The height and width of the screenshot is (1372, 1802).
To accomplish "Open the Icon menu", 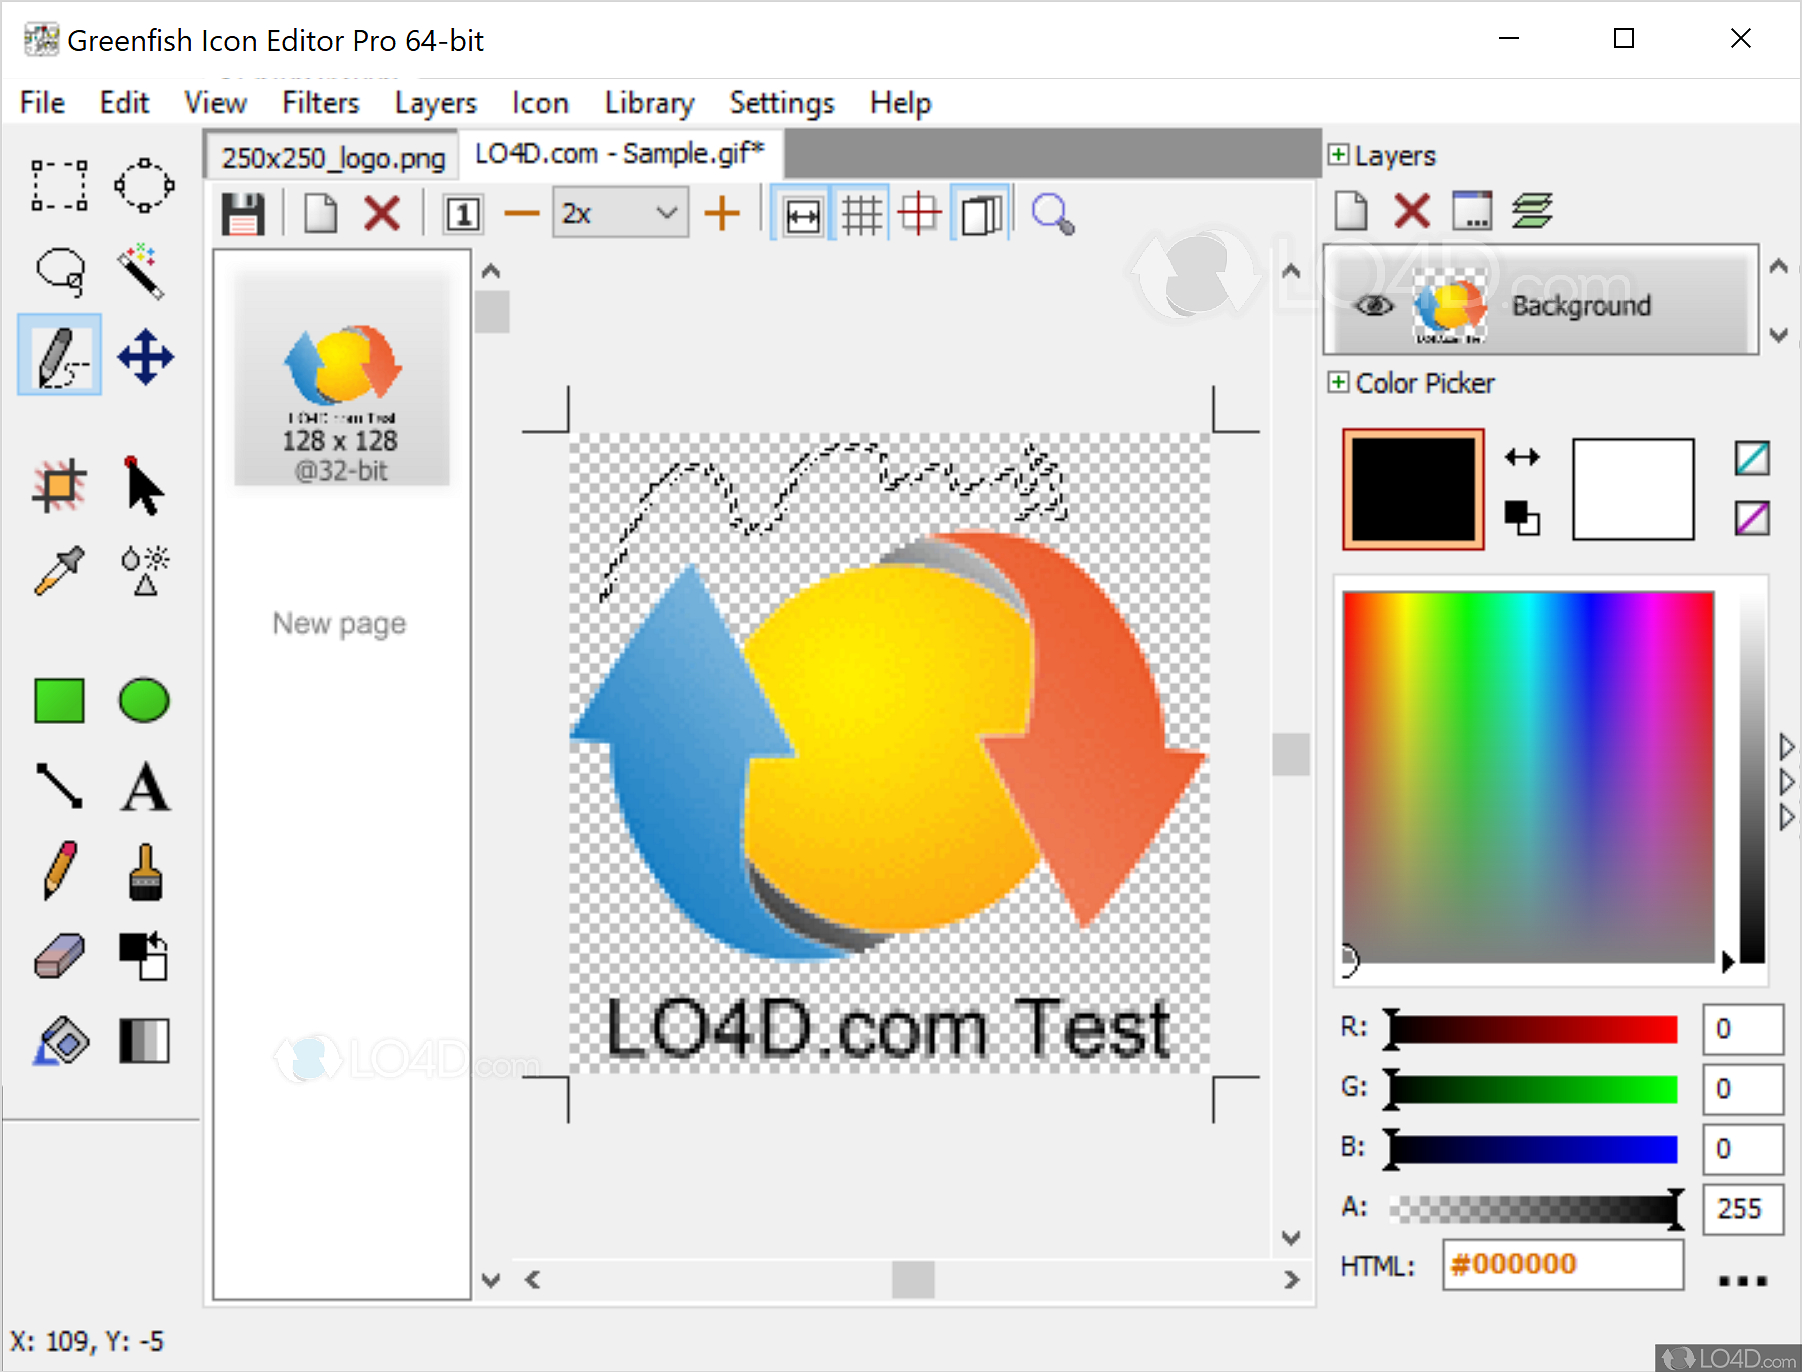I will coord(540,103).
